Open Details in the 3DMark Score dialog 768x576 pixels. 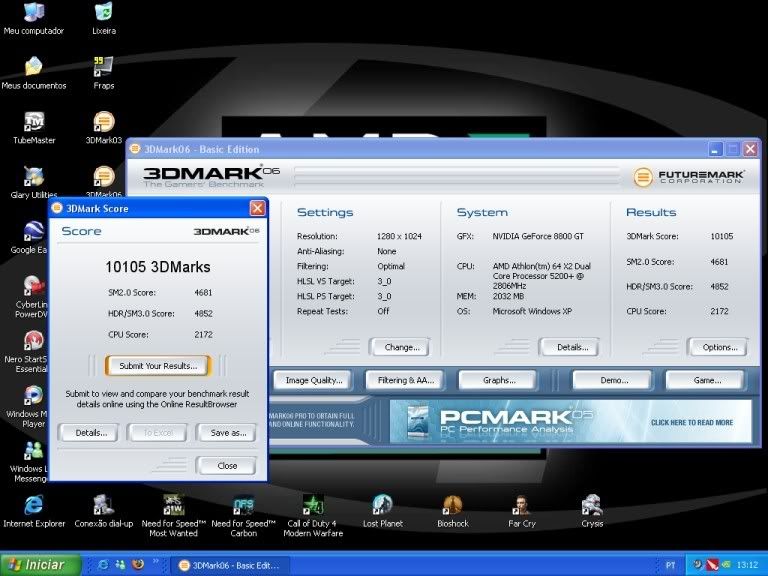pos(91,433)
